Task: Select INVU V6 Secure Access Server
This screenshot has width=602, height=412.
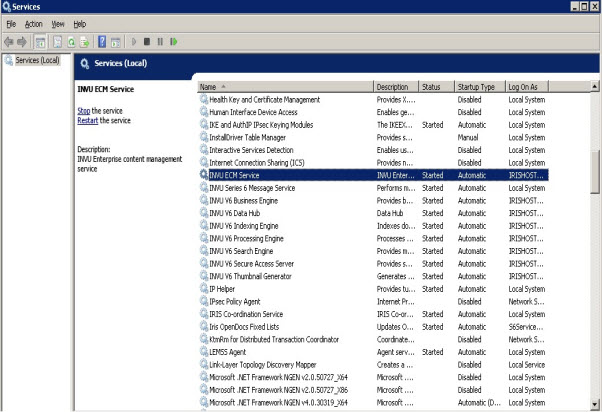Action: 251,264
